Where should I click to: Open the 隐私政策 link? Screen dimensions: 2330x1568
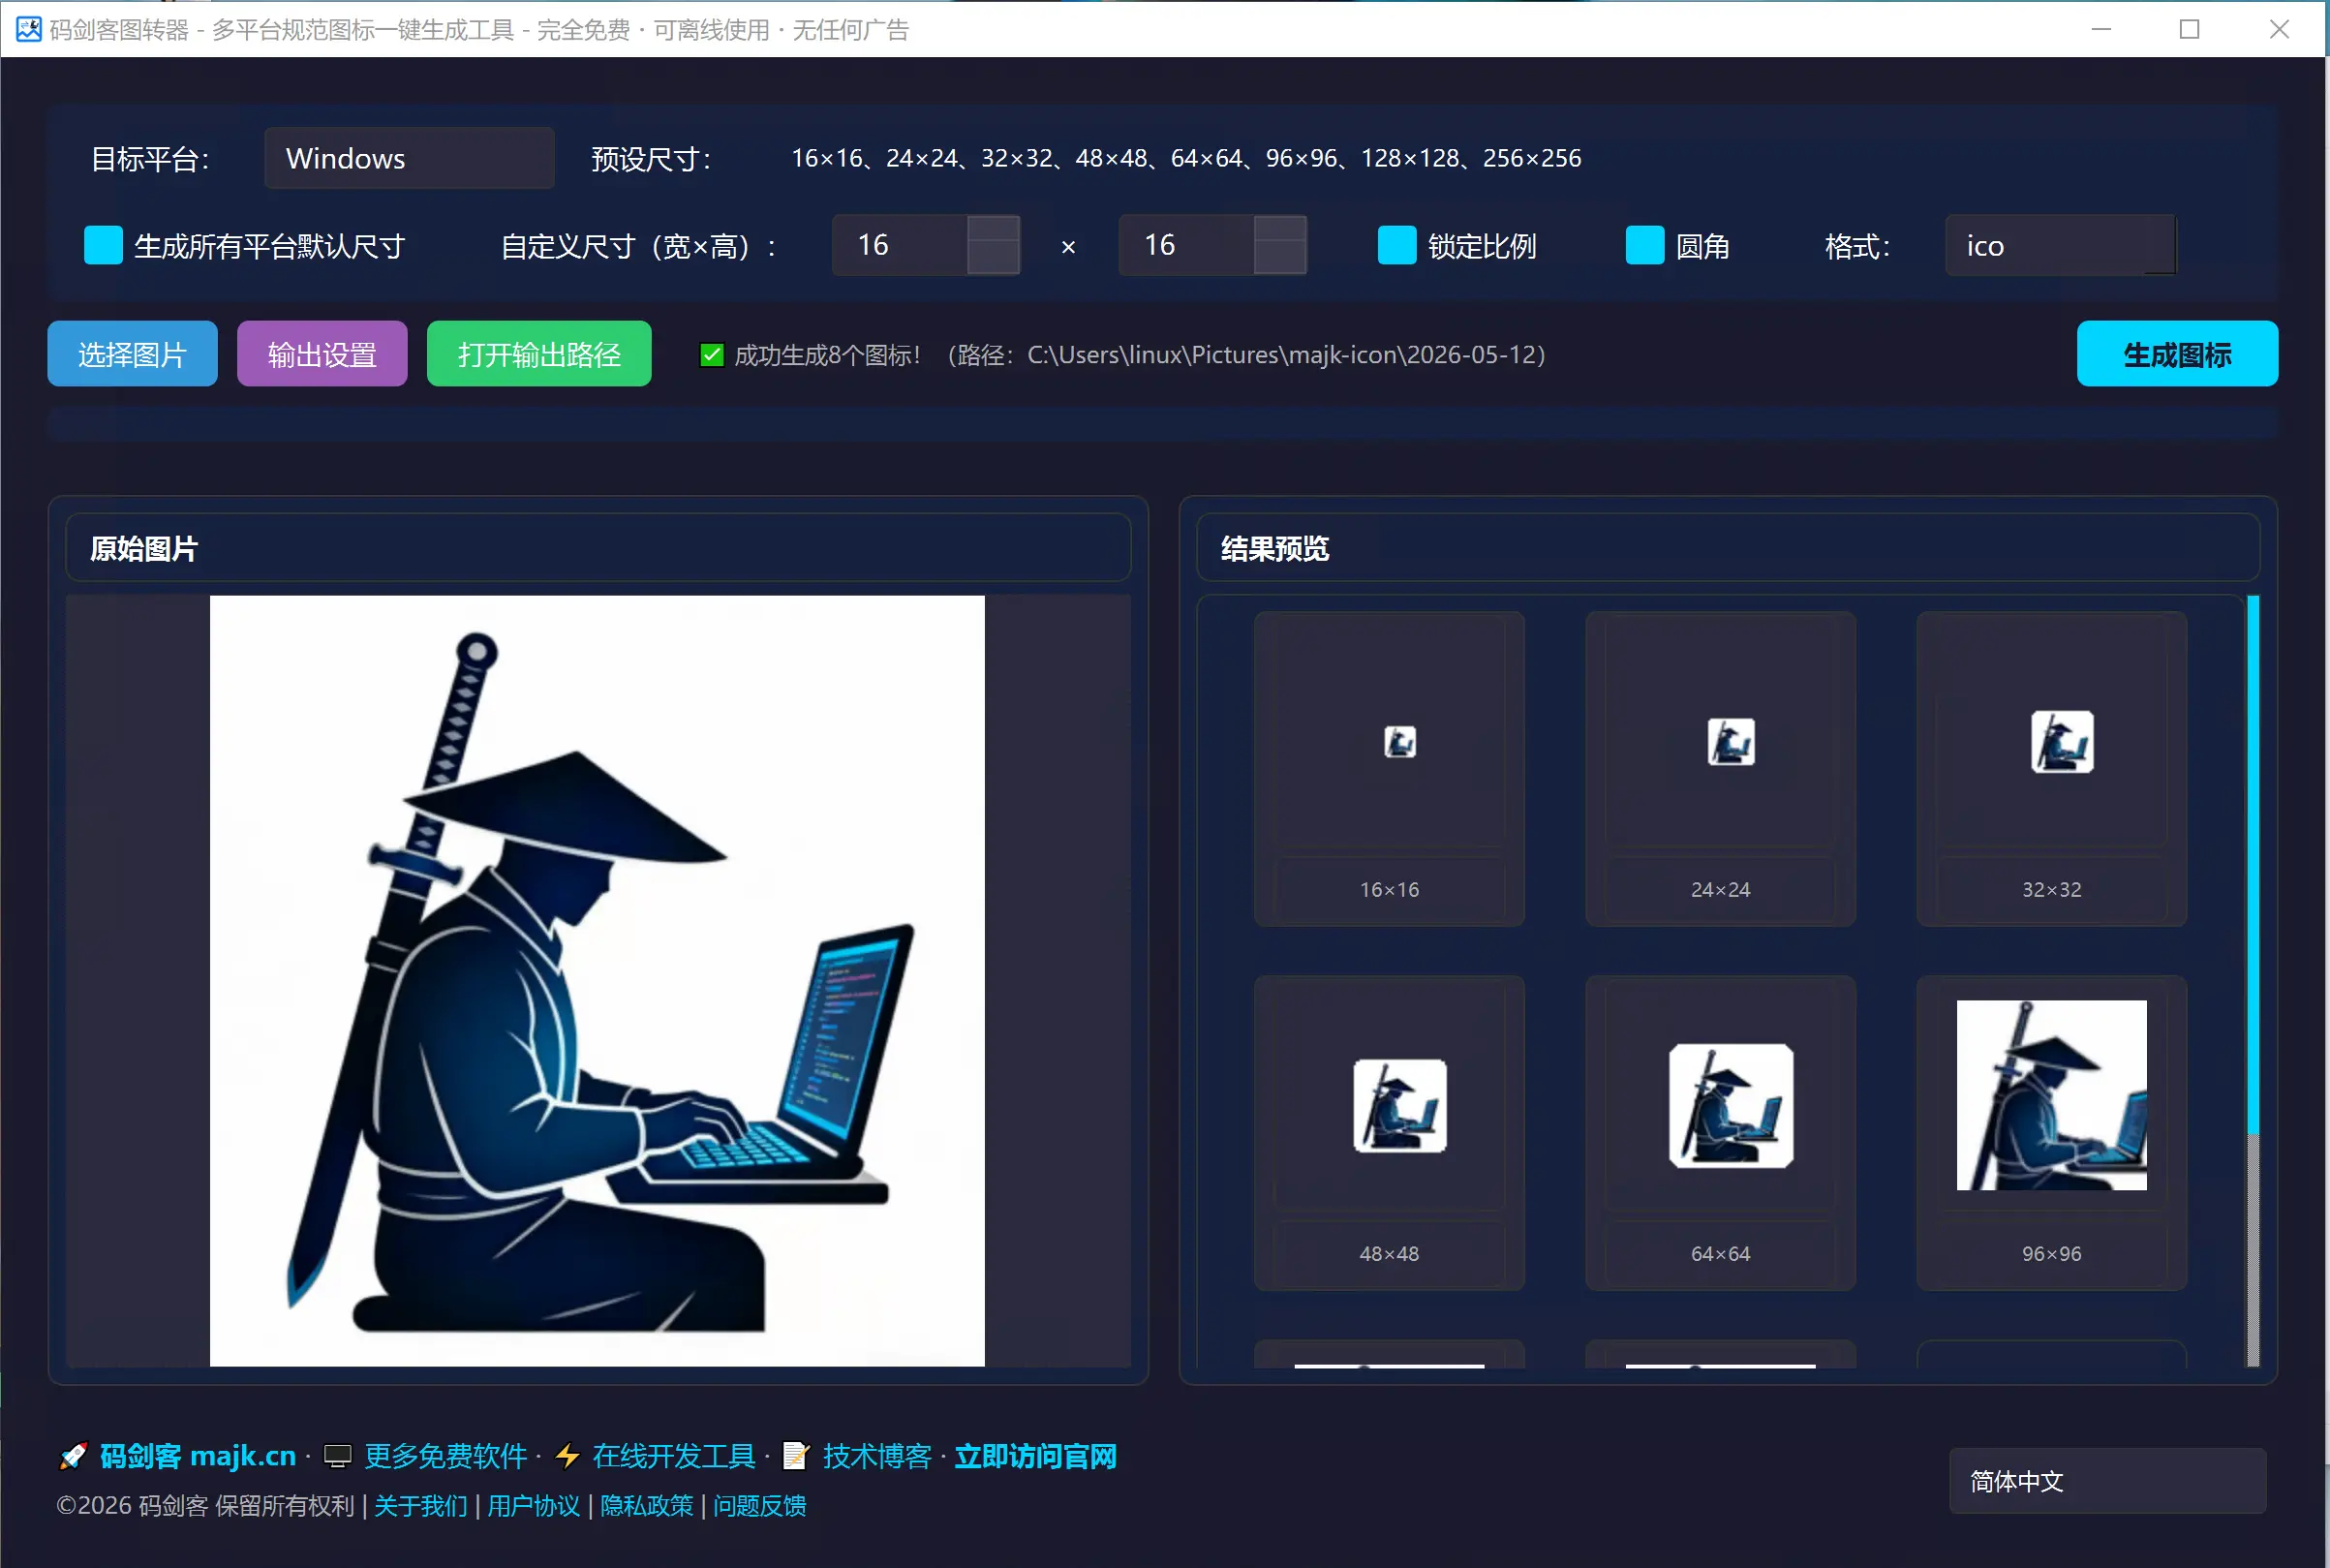[646, 1505]
